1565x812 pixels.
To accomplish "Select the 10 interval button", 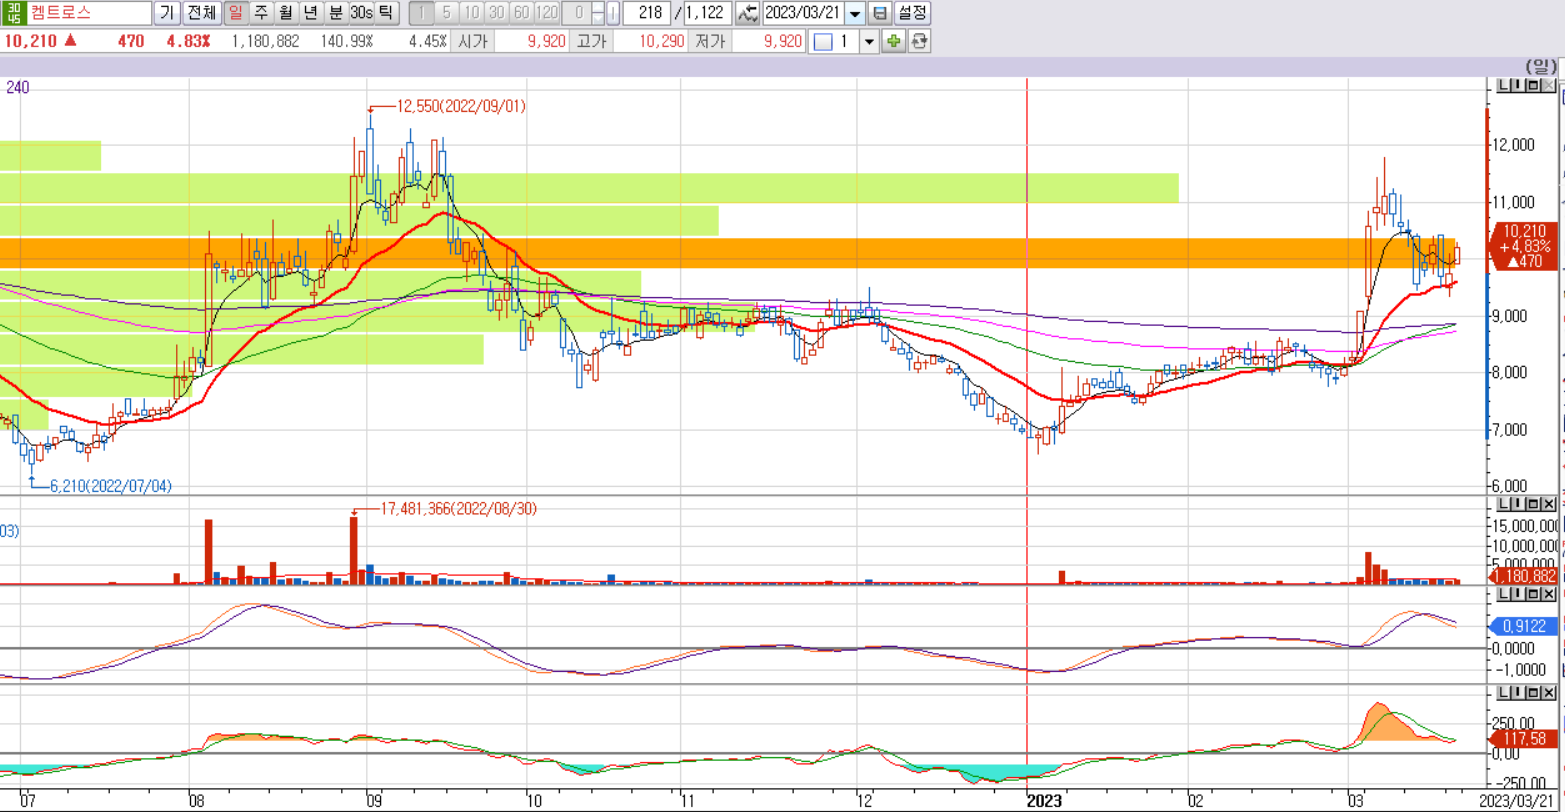I will (x=471, y=13).
